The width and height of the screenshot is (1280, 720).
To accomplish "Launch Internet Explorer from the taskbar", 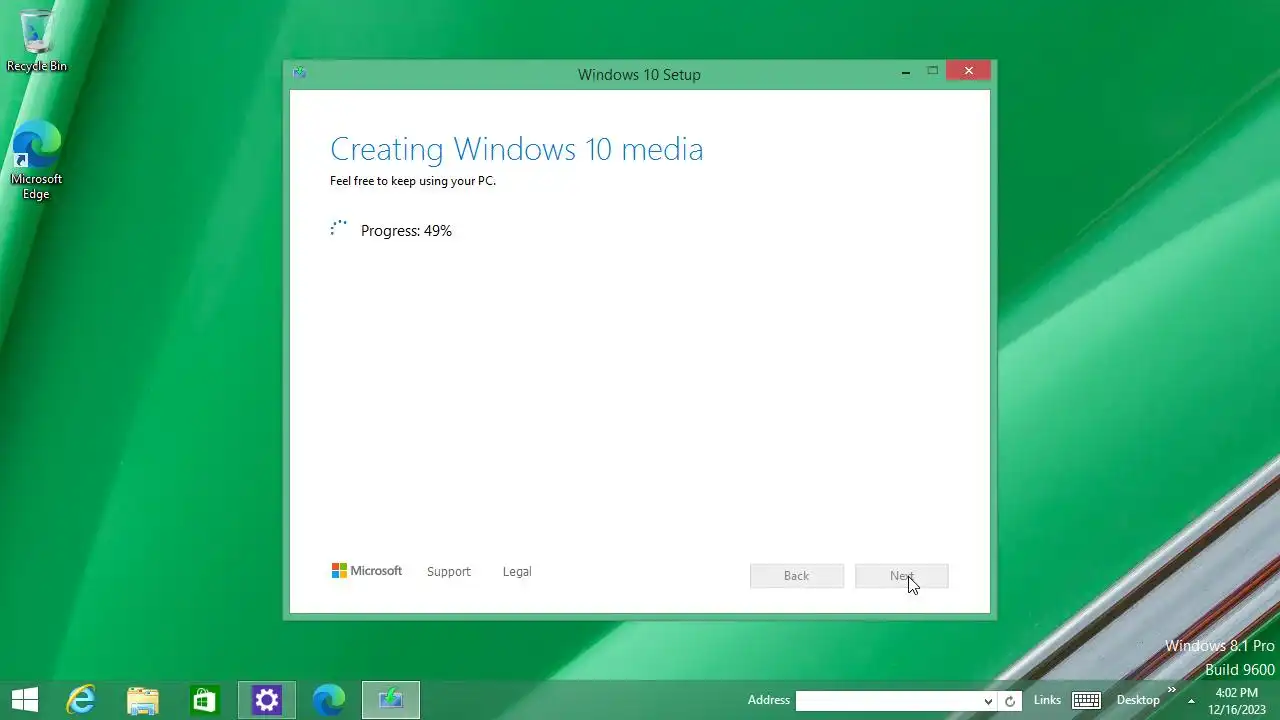I will click(81, 700).
